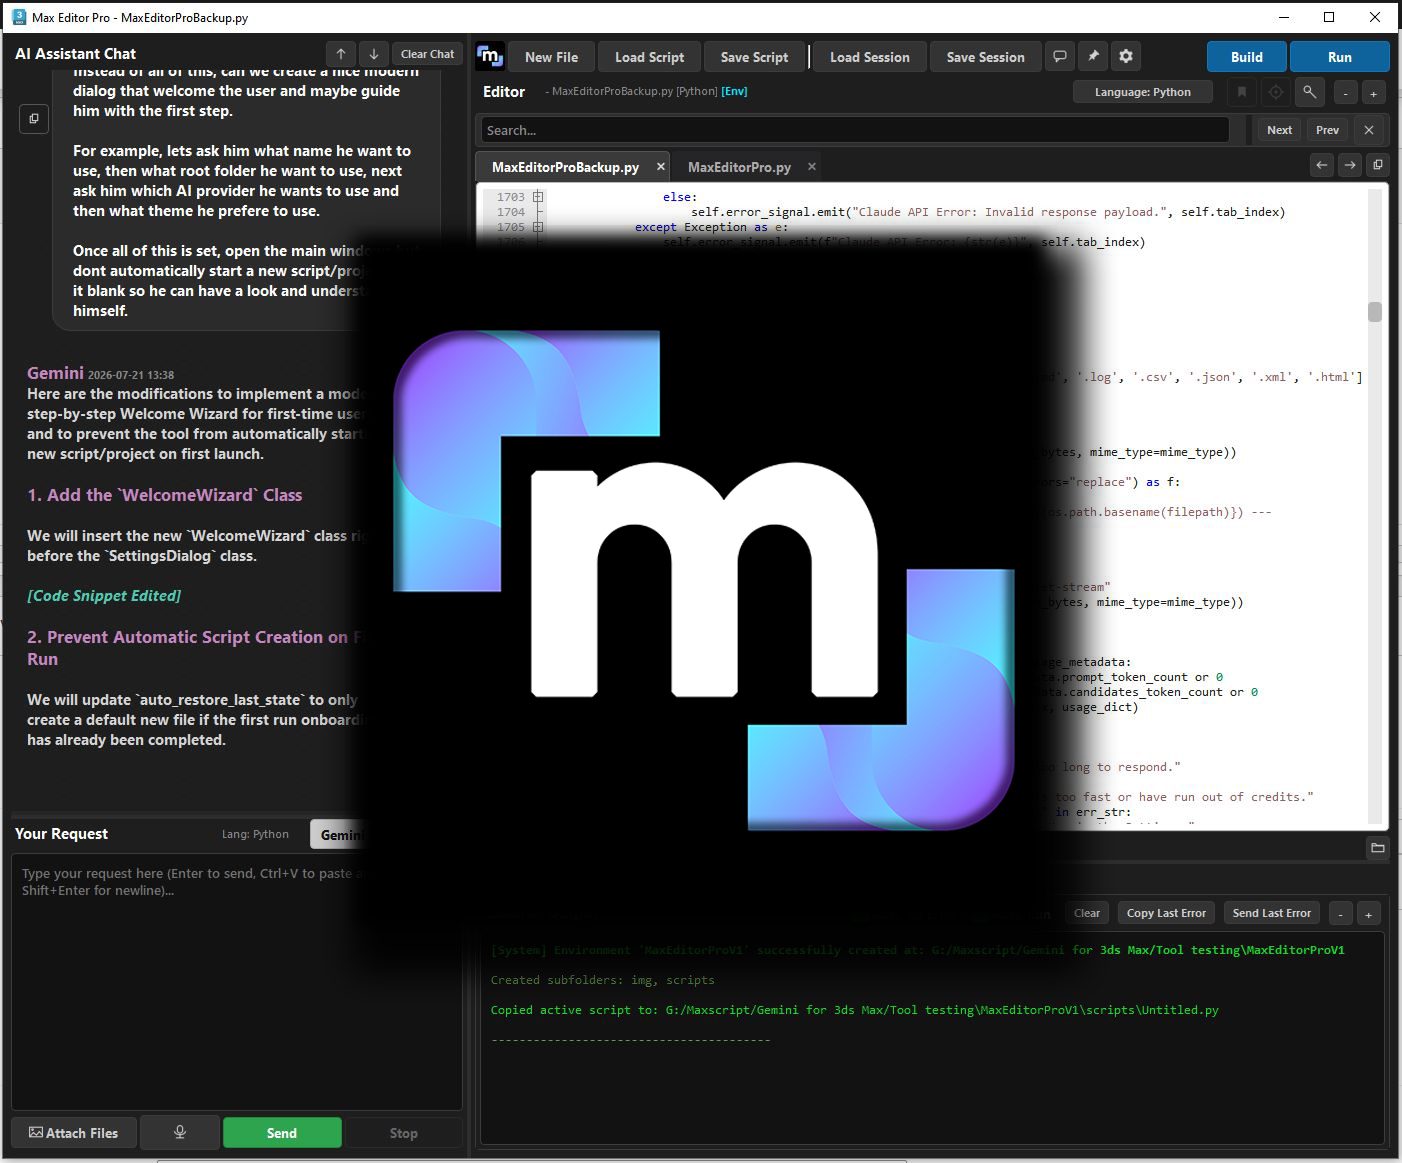Click 'Created subfolders: img, scripts' console line

602,980
